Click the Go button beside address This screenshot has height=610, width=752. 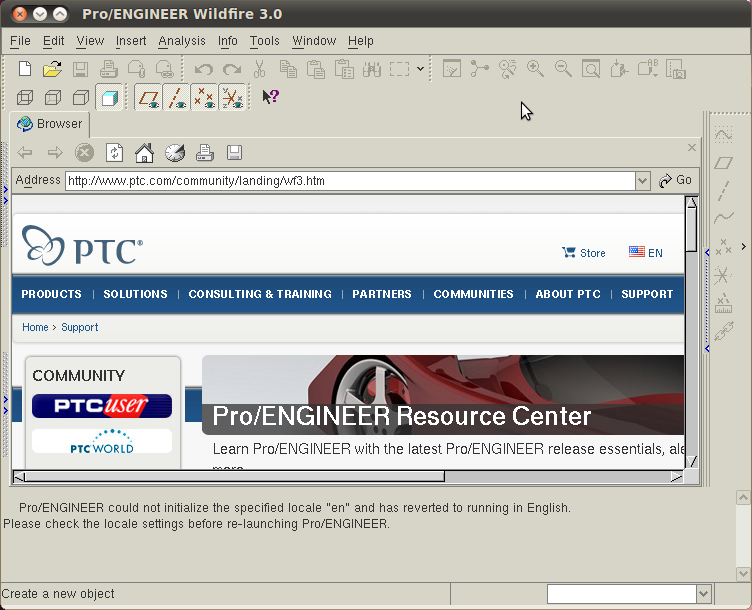pyautogui.click(x=675, y=180)
